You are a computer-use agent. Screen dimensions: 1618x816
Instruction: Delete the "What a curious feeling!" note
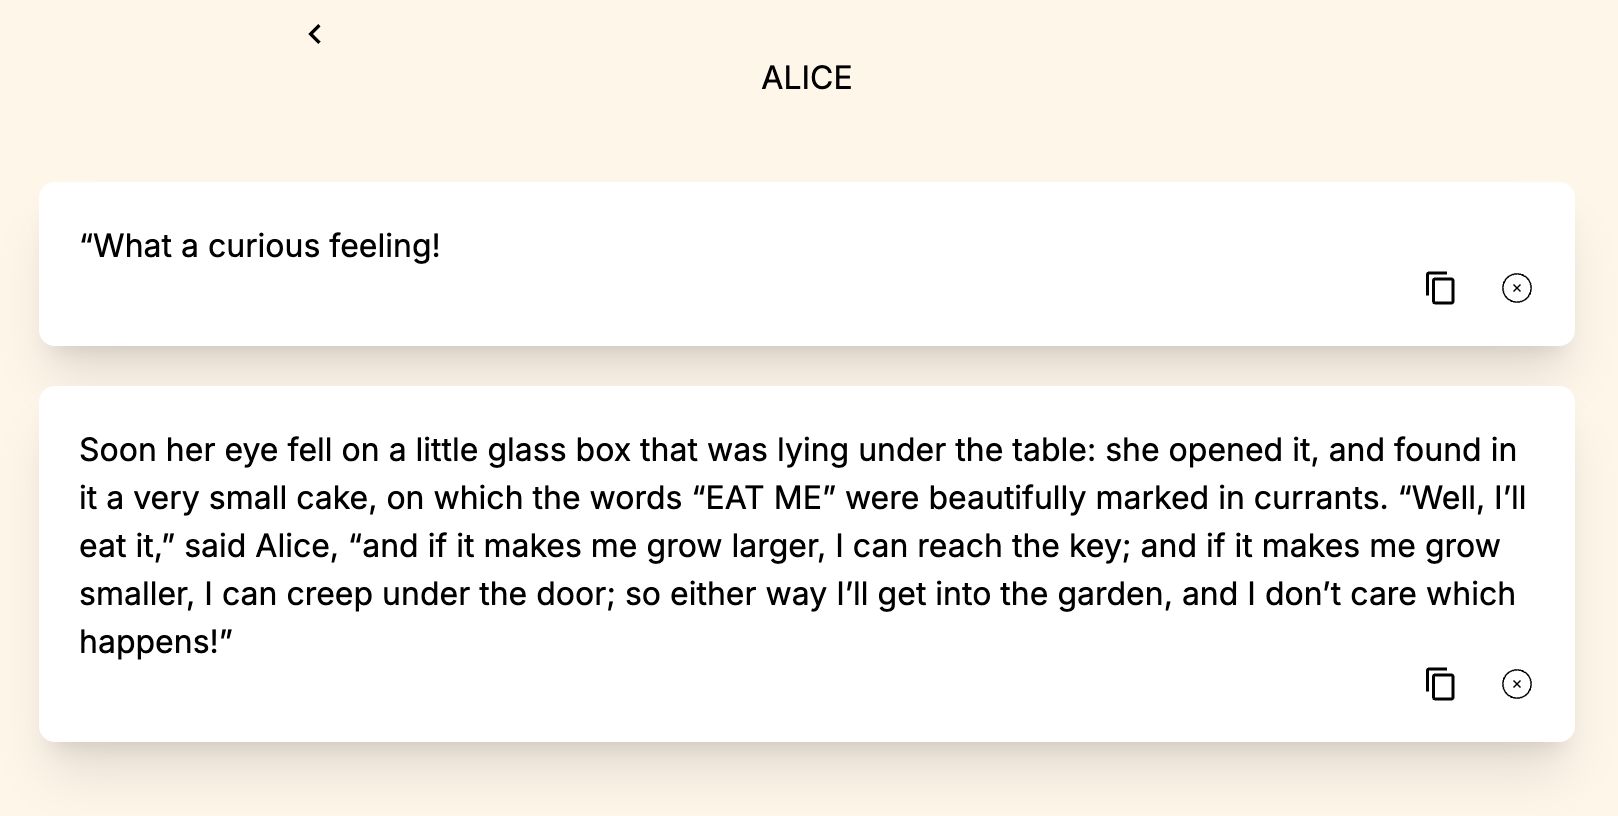tap(1516, 288)
